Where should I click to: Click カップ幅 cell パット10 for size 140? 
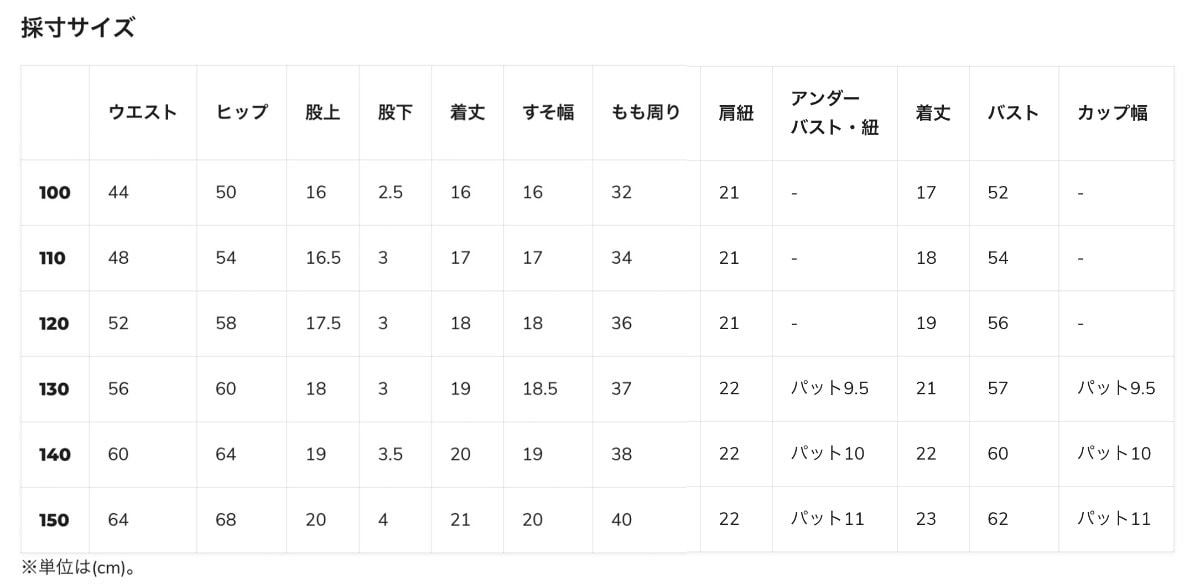1114,454
